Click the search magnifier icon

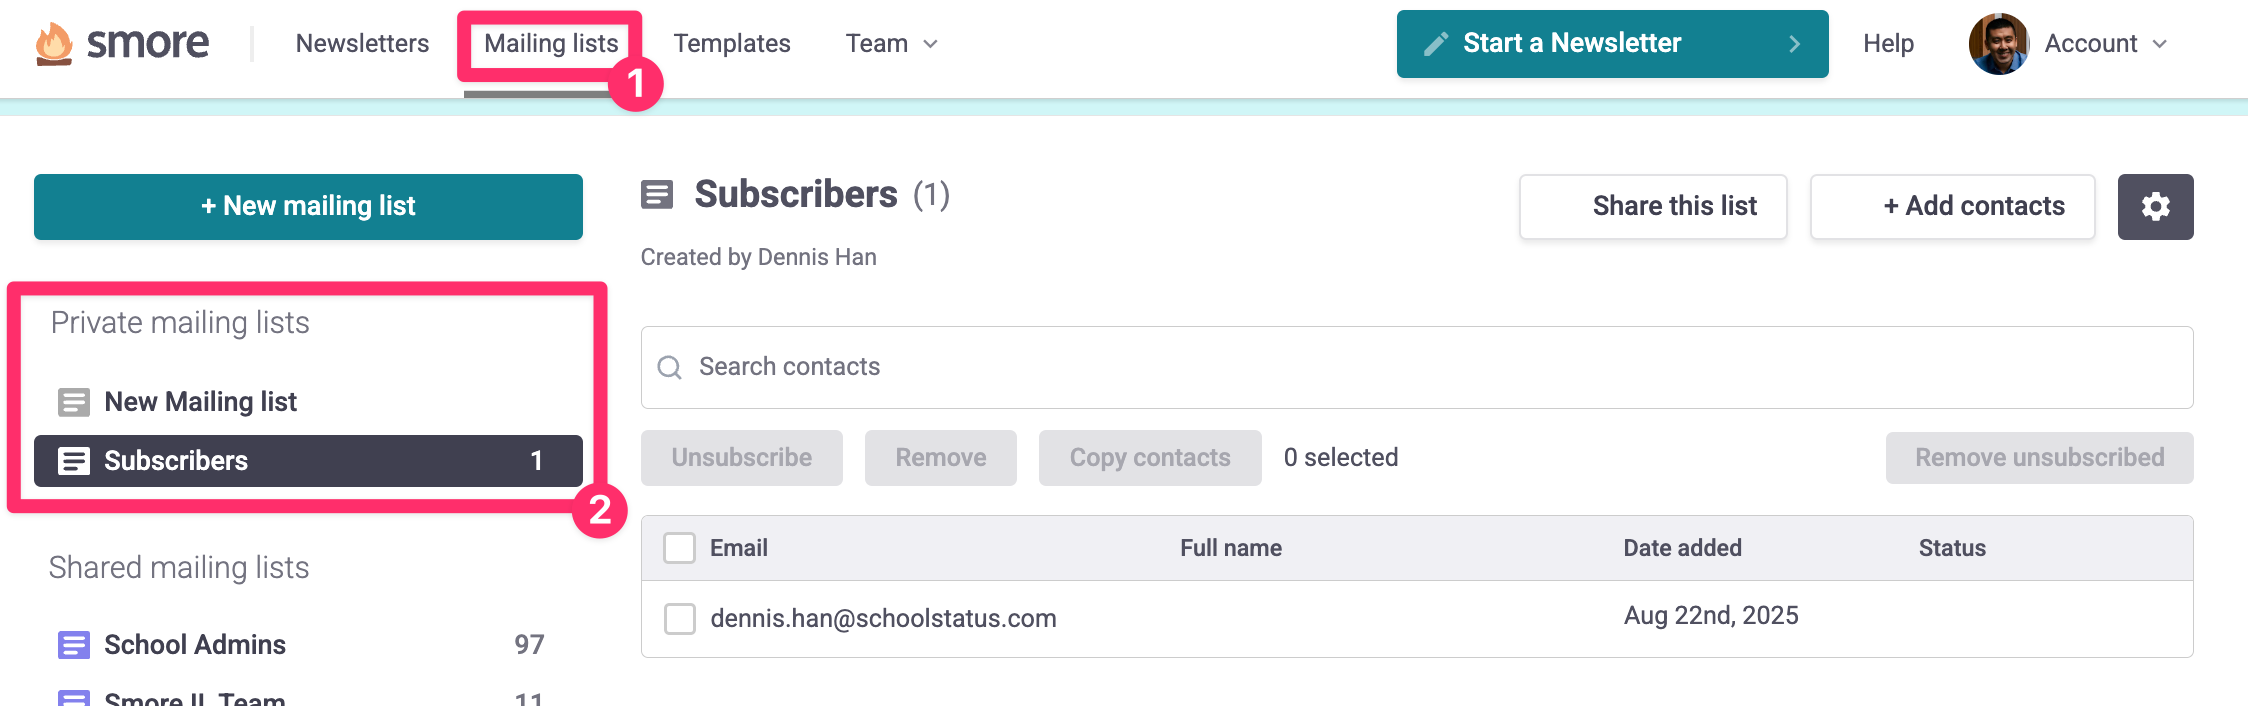[x=670, y=368]
